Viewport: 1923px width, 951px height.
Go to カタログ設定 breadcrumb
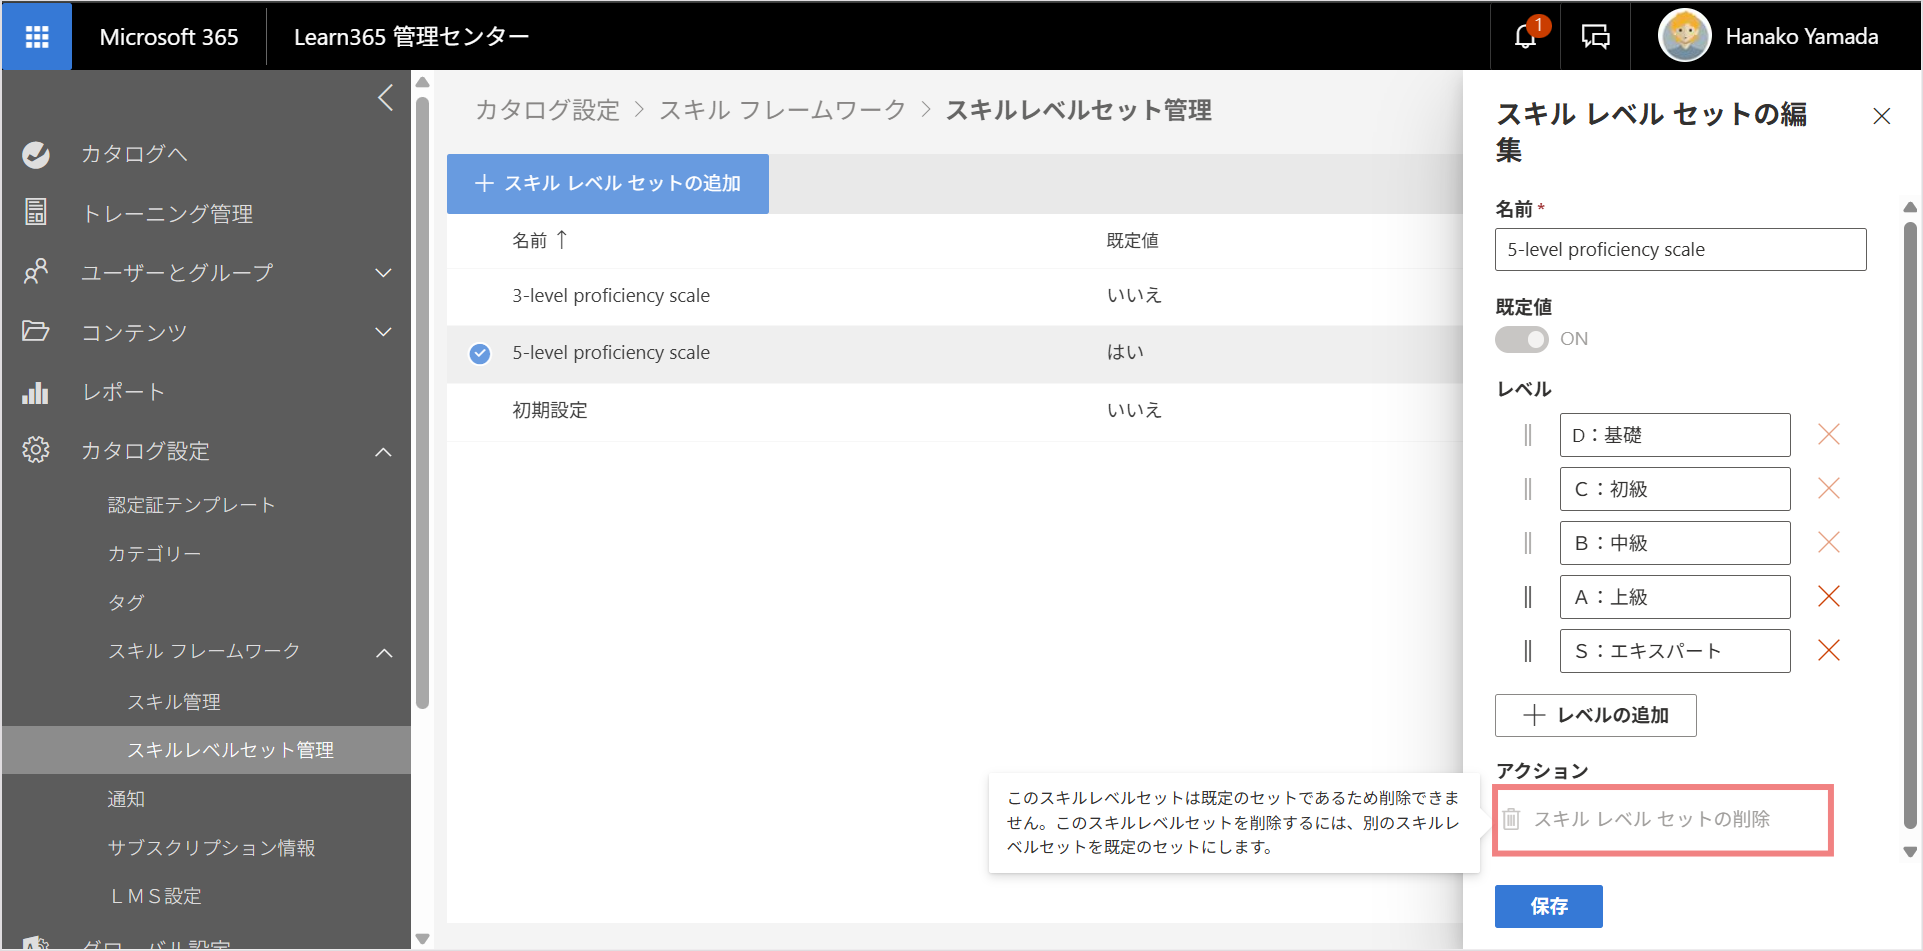point(548,110)
